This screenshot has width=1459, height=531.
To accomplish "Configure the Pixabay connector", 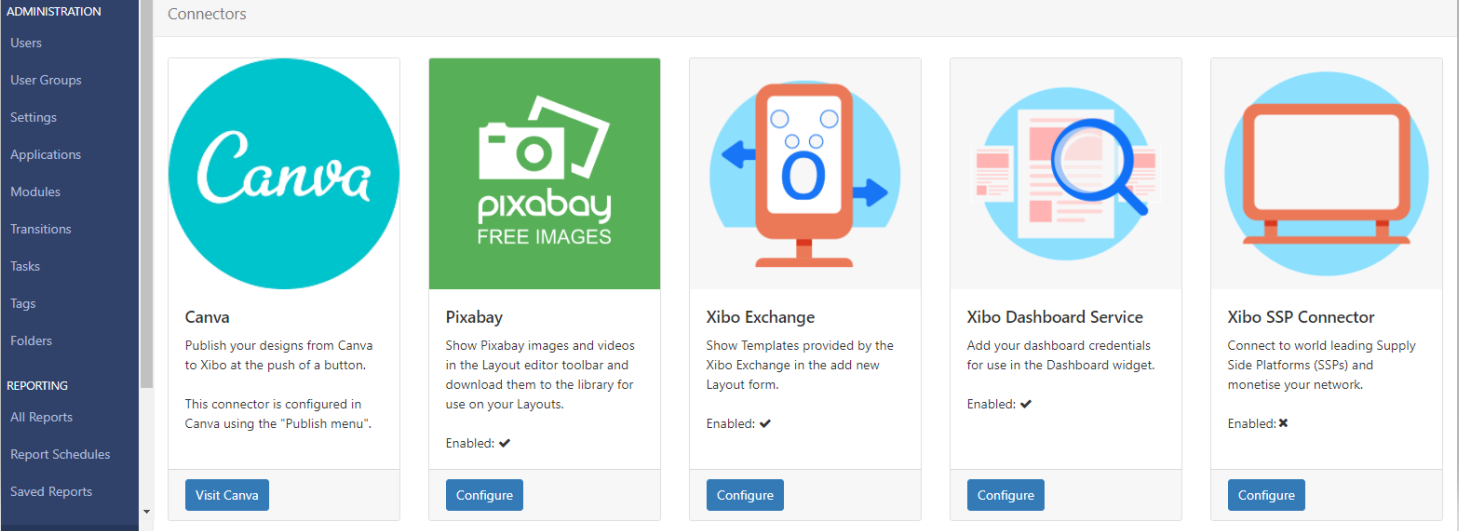I will pos(484,495).
